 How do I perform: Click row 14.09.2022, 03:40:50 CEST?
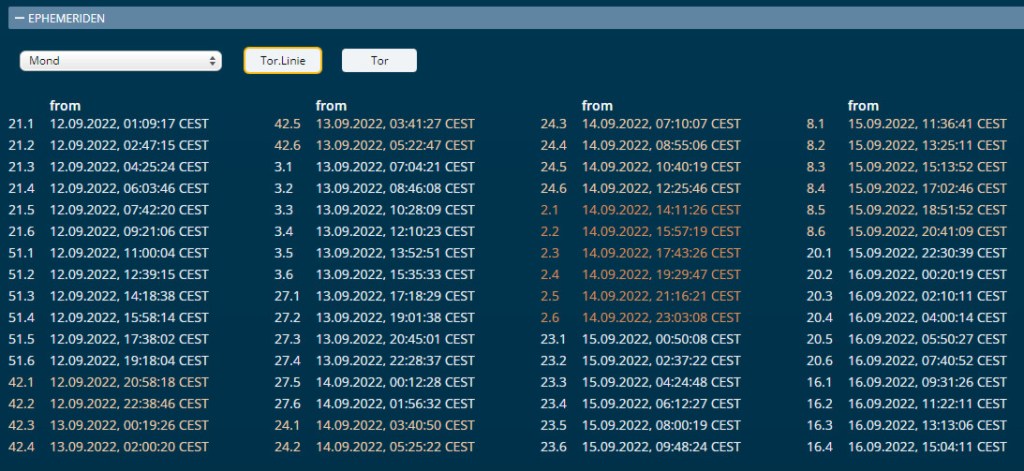click(x=394, y=425)
